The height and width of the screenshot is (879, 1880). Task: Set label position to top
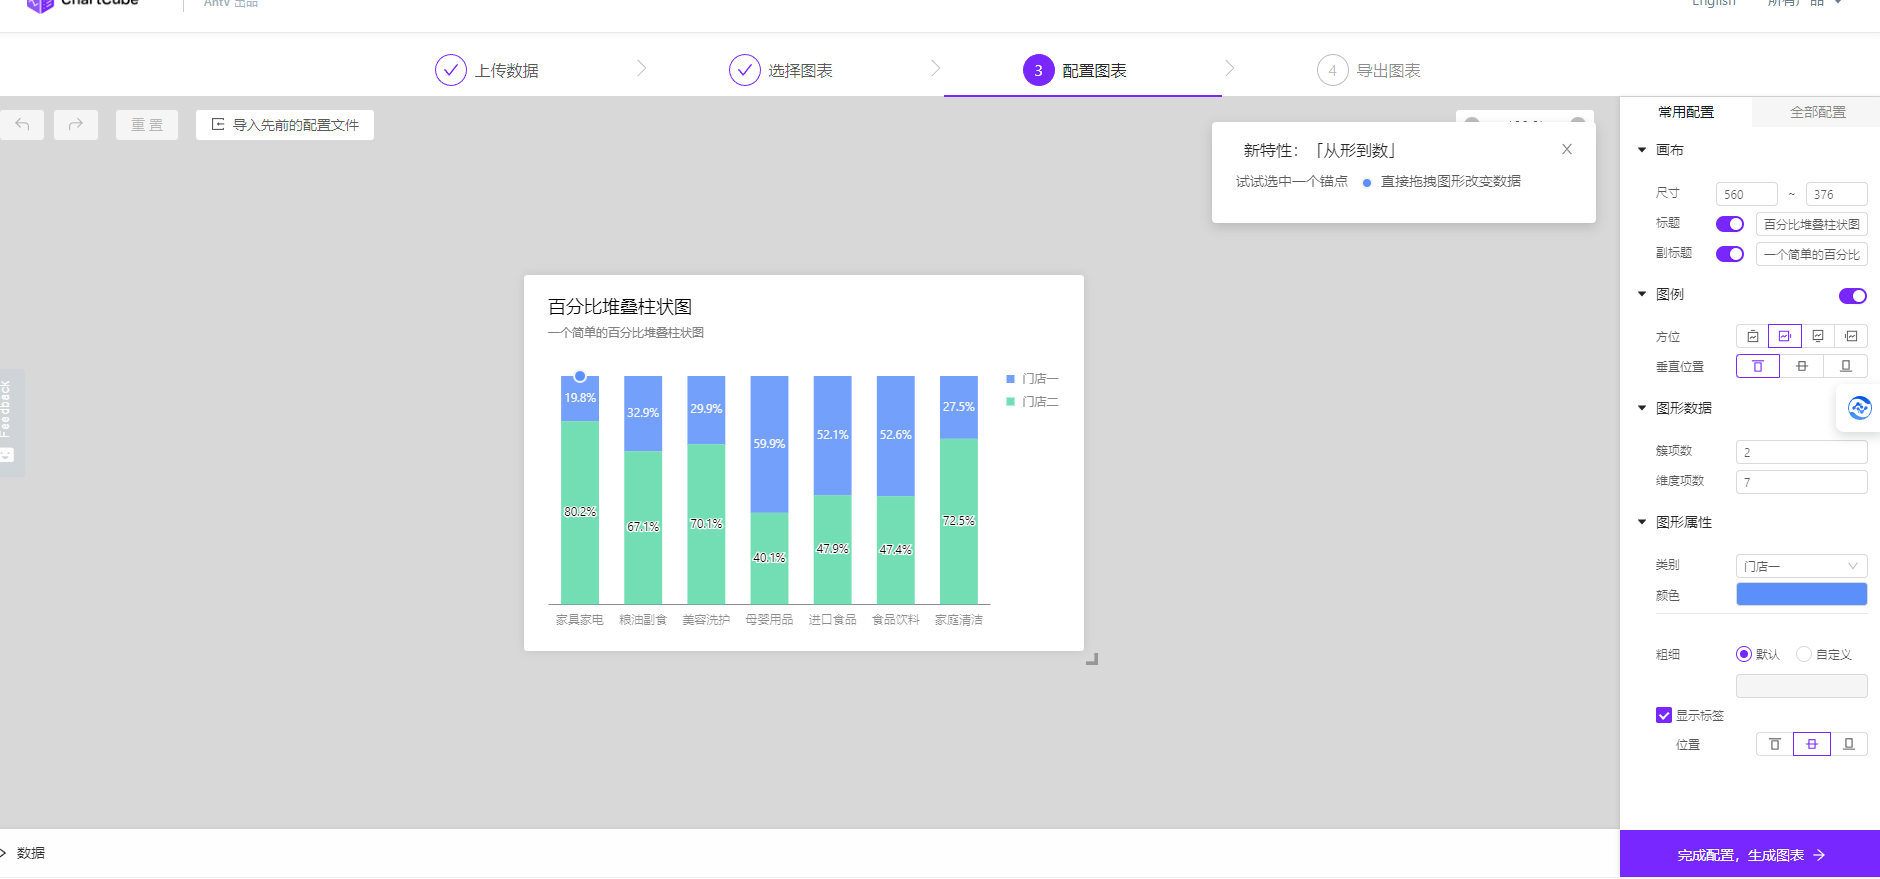[x=1774, y=745]
